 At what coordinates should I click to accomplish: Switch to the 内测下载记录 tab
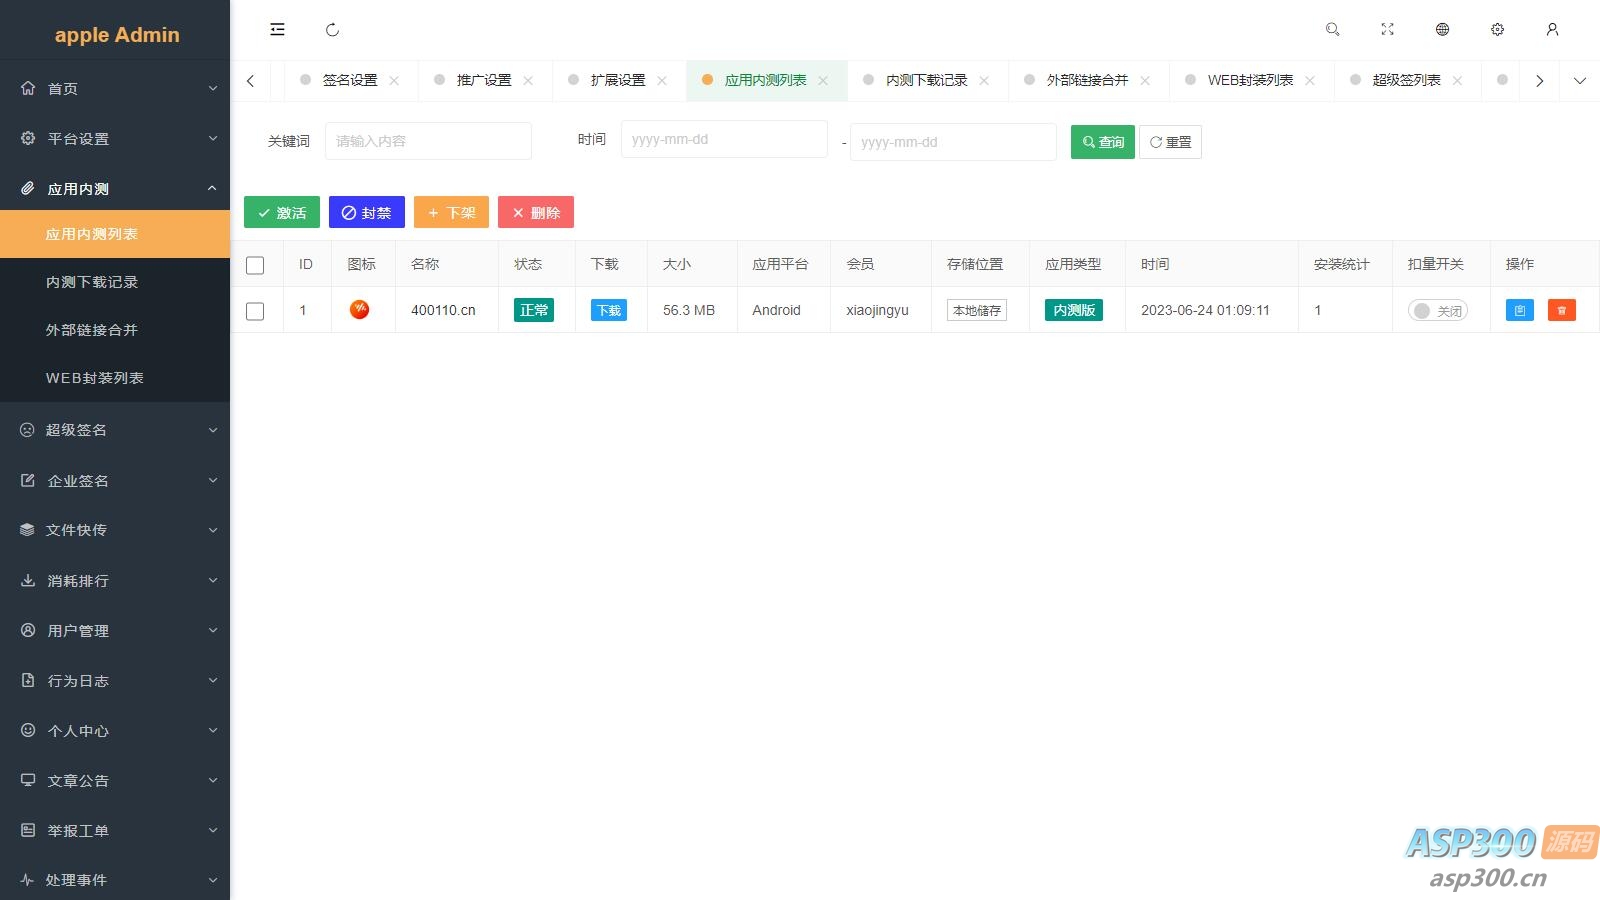click(926, 80)
